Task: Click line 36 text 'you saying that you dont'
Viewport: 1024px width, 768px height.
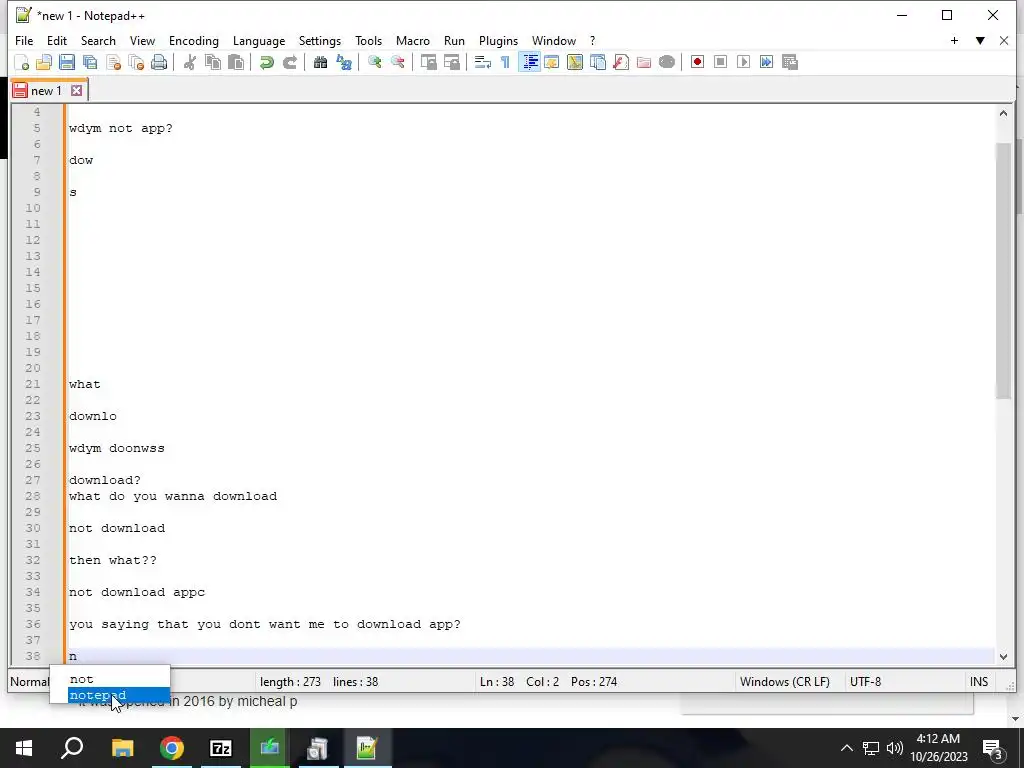Action: pyautogui.click(x=165, y=624)
